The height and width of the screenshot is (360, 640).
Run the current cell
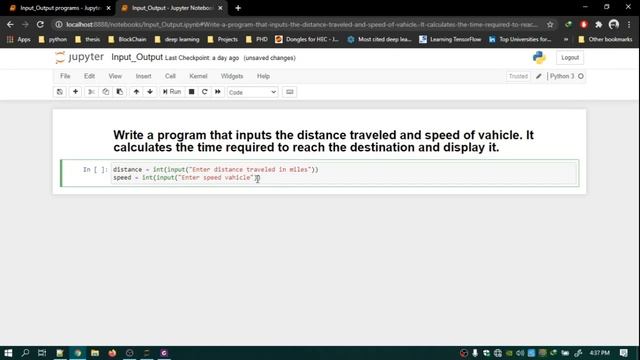[172, 92]
